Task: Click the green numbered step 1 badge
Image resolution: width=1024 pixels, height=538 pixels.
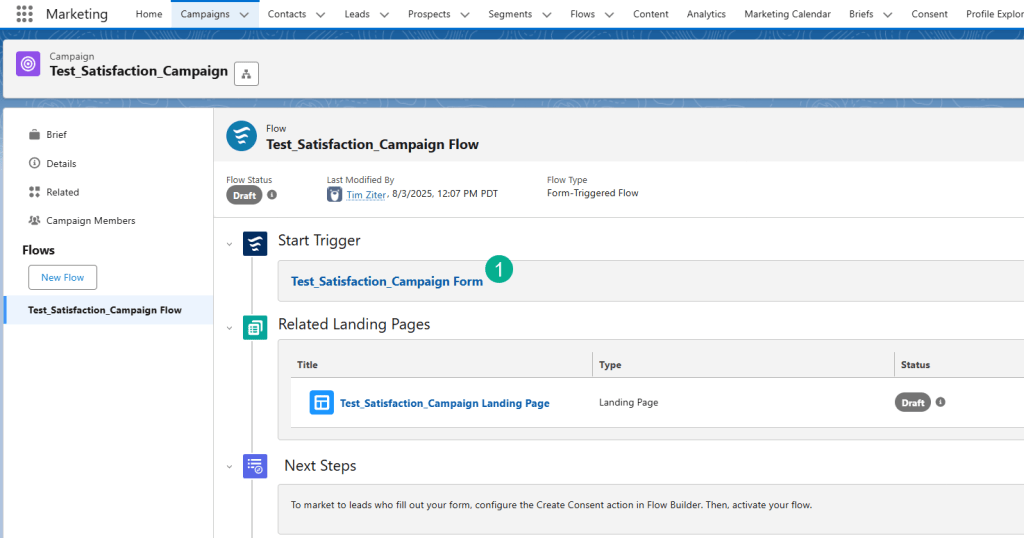Action: point(499,269)
